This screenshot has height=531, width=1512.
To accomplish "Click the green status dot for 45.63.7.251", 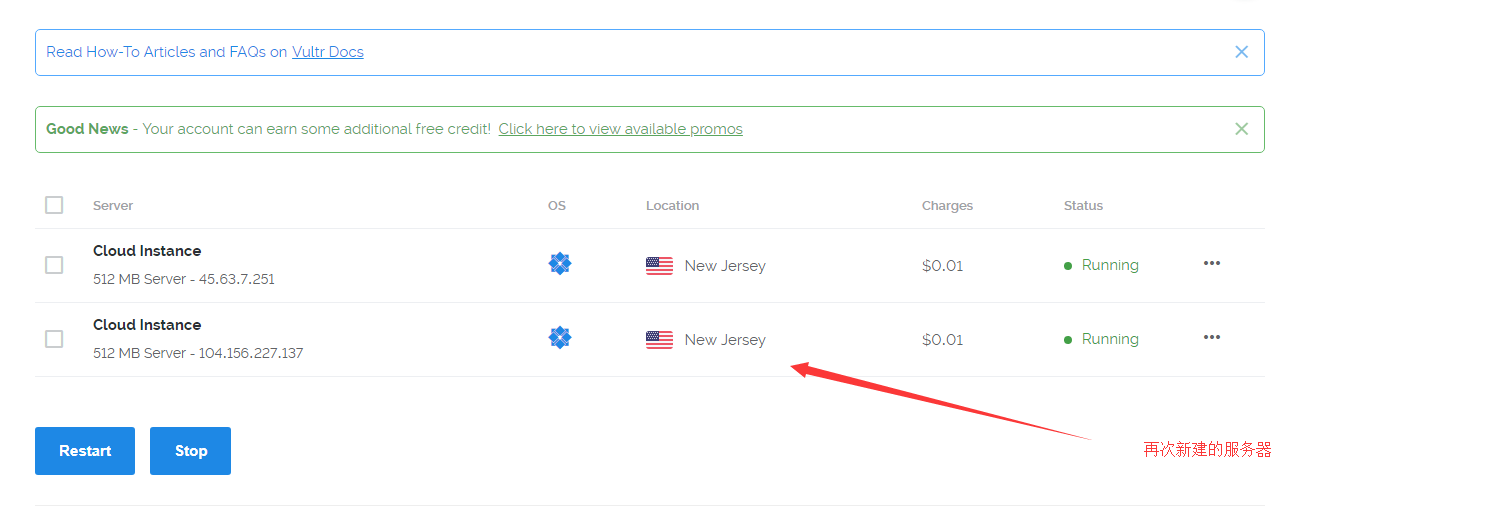I will point(1068,266).
